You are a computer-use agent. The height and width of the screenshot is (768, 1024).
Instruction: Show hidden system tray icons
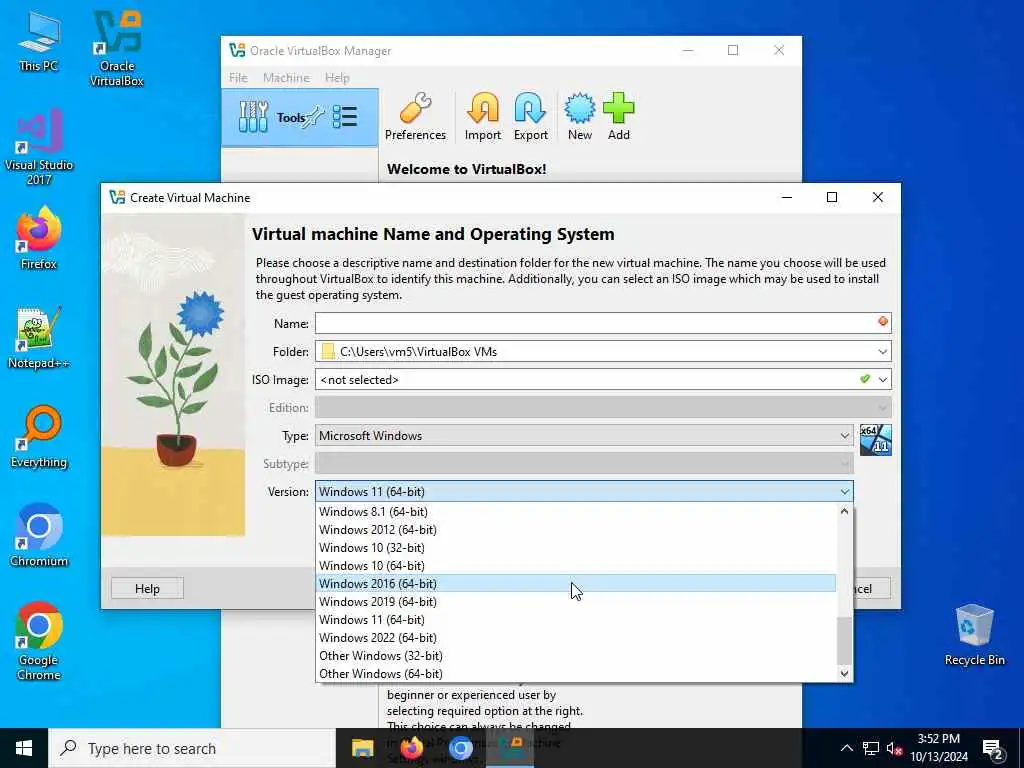(x=846, y=748)
